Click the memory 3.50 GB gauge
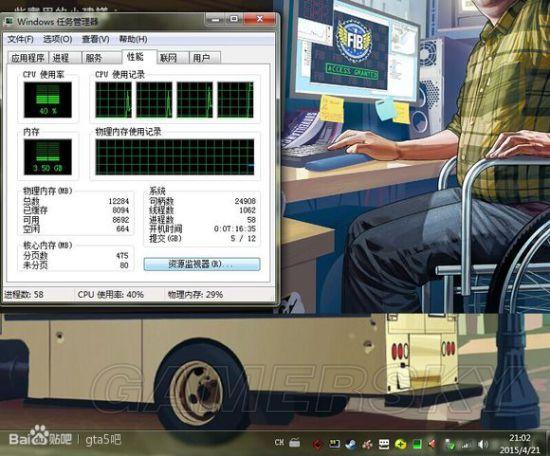This screenshot has width=550, height=456. tap(48, 157)
